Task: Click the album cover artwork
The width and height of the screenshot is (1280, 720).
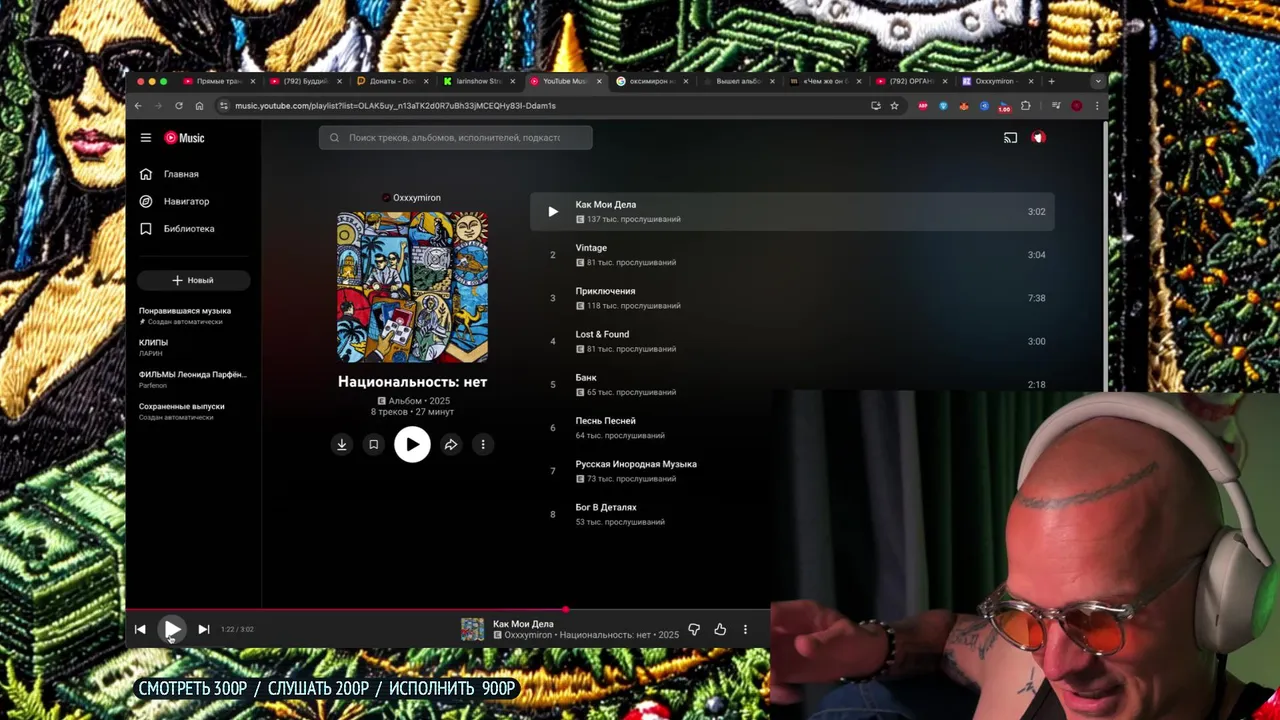Action: pos(412,287)
